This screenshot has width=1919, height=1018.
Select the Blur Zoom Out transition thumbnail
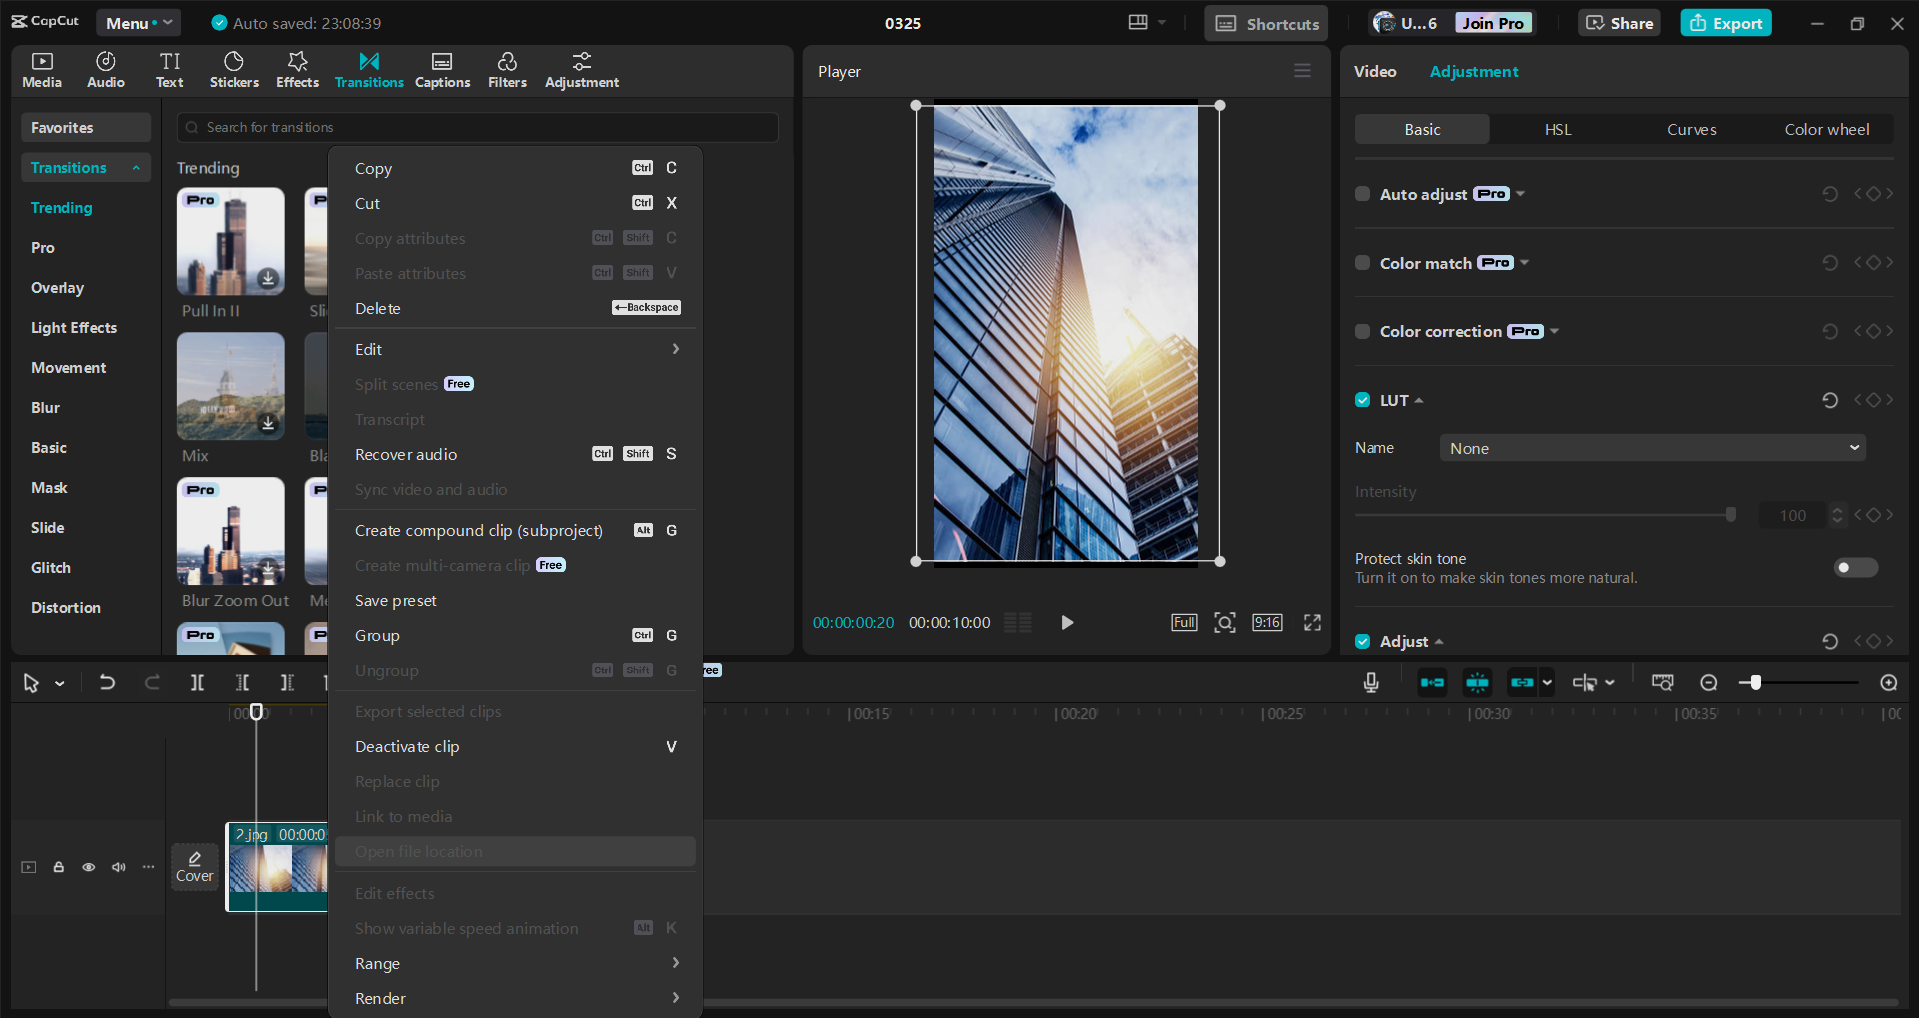click(230, 532)
